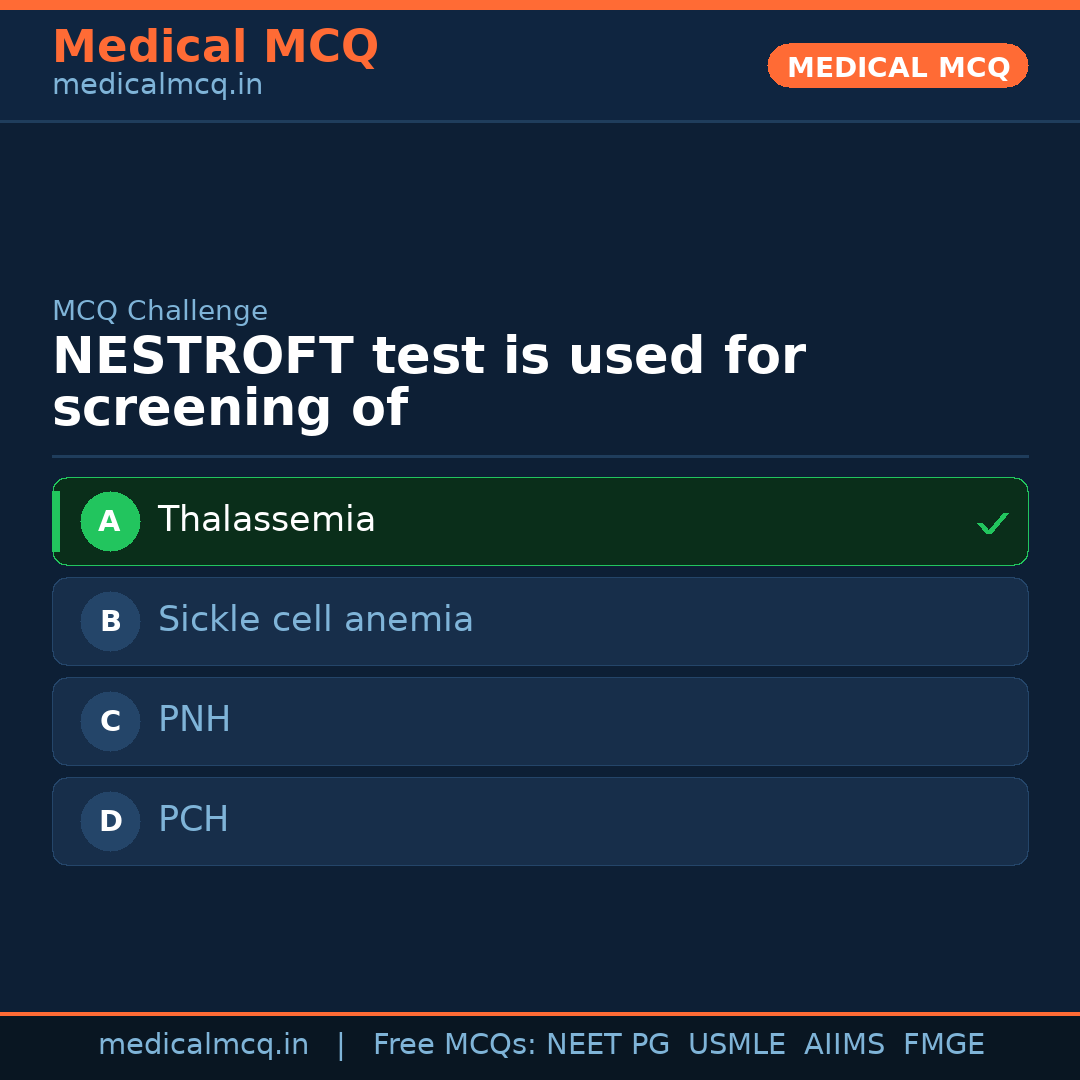Select the Thalassemia answer text
The image size is (1080, 1080).
click(266, 520)
